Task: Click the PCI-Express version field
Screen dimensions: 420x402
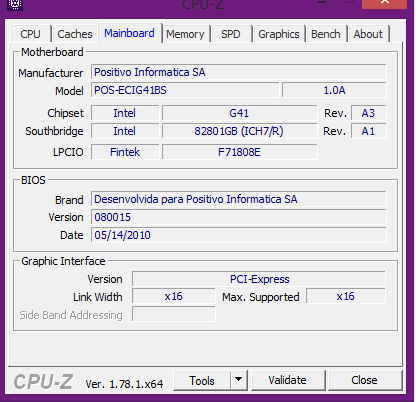Action: pos(259,279)
